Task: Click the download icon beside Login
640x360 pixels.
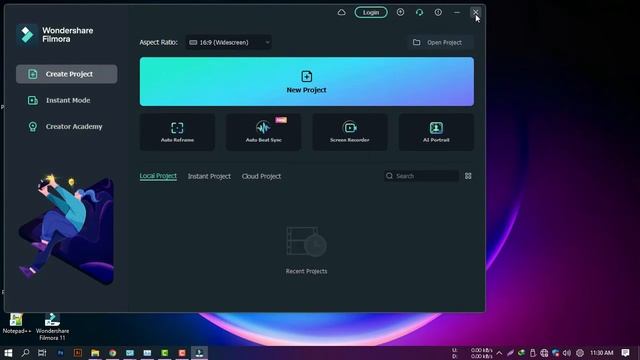Action: coord(400,12)
